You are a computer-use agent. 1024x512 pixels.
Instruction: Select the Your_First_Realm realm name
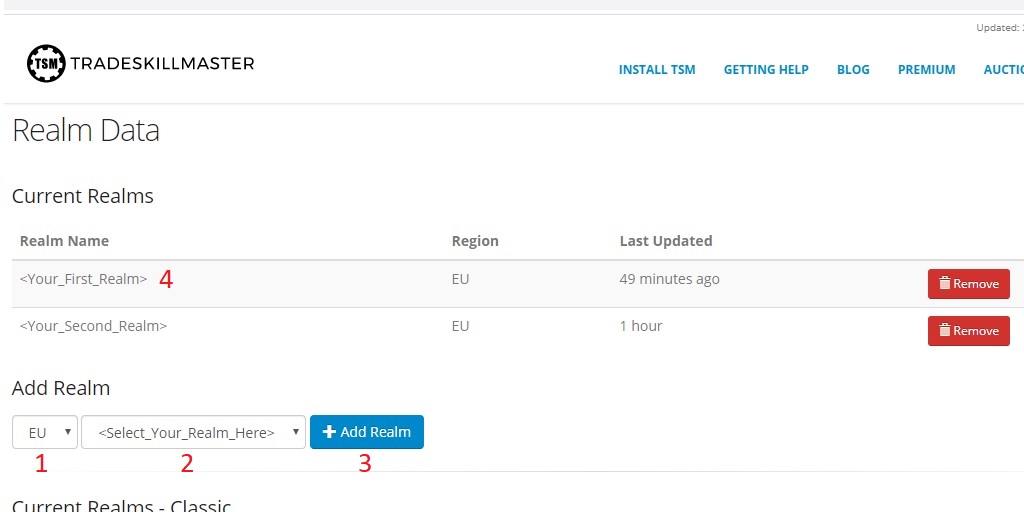pyautogui.click(x=83, y=279)
